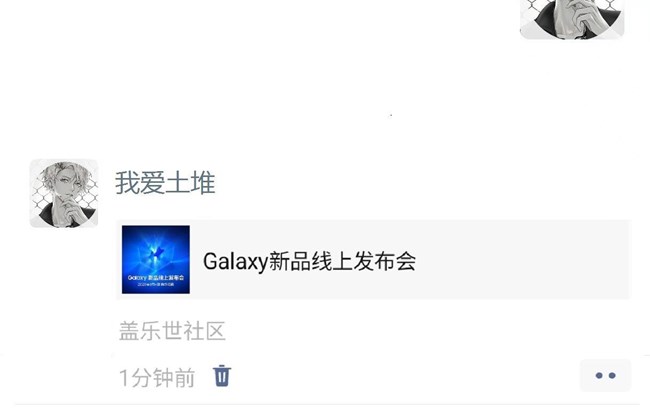
Task: Click the empty gray area of the shared card
Action: pos(522,260)
